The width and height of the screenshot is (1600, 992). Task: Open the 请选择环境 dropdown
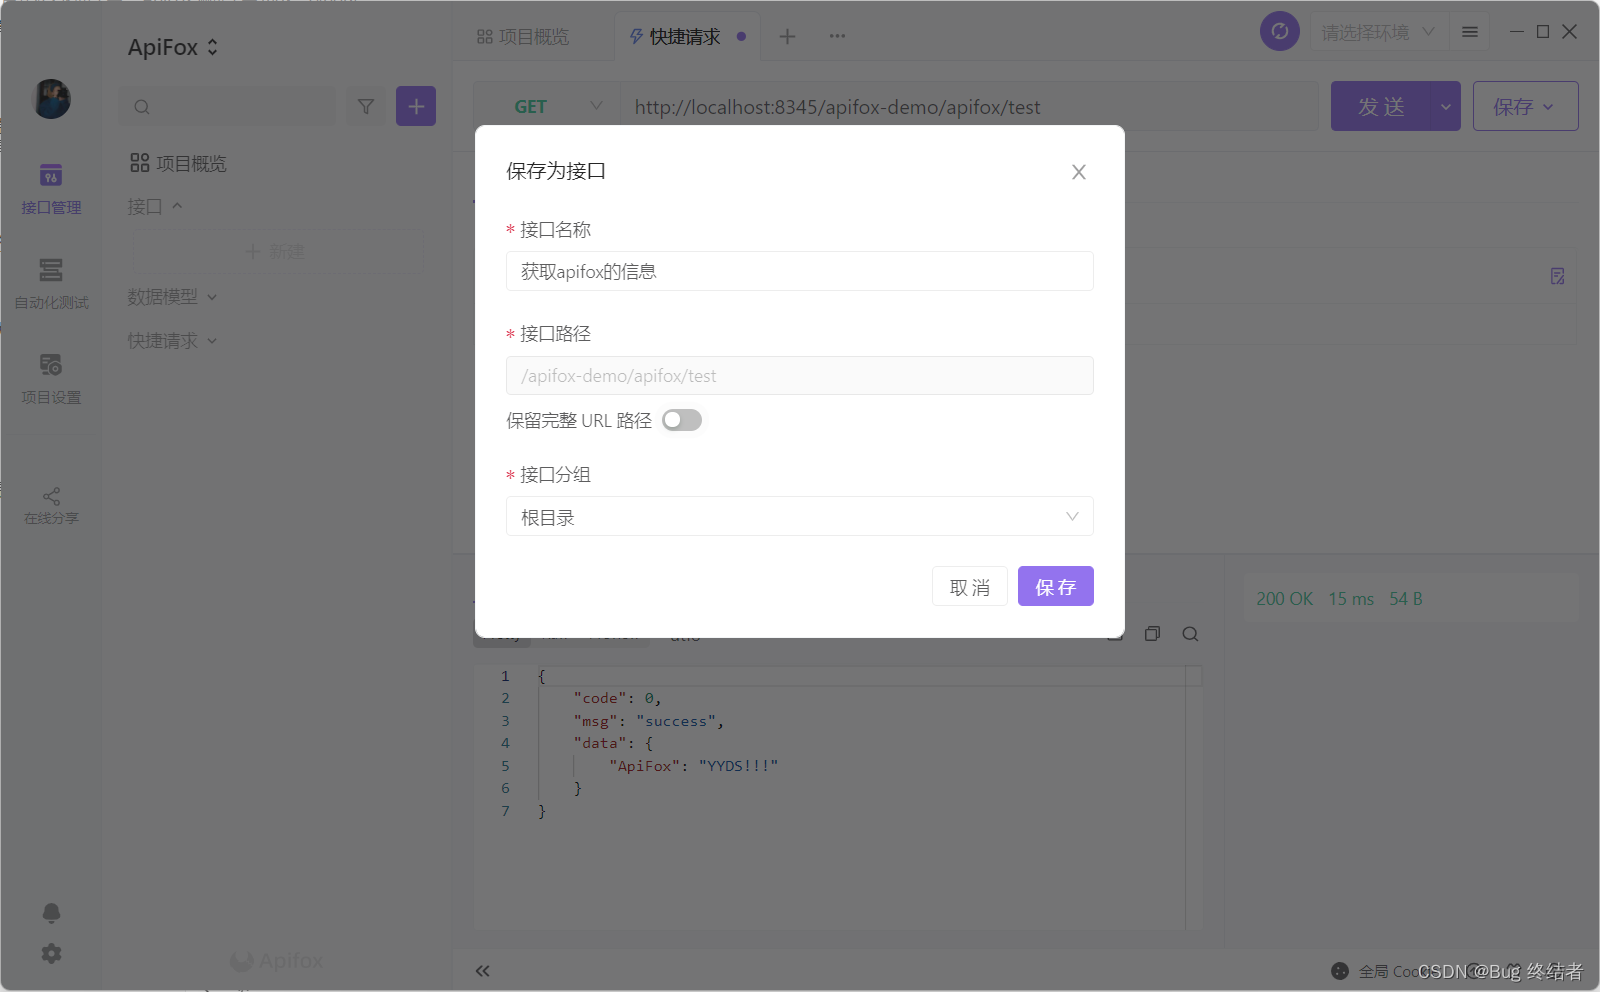[x=1377, y=33]
